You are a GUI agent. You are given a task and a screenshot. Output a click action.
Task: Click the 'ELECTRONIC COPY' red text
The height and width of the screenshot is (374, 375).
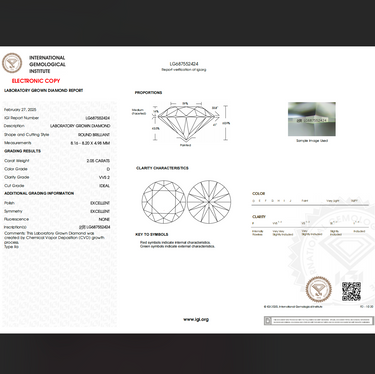36,81
